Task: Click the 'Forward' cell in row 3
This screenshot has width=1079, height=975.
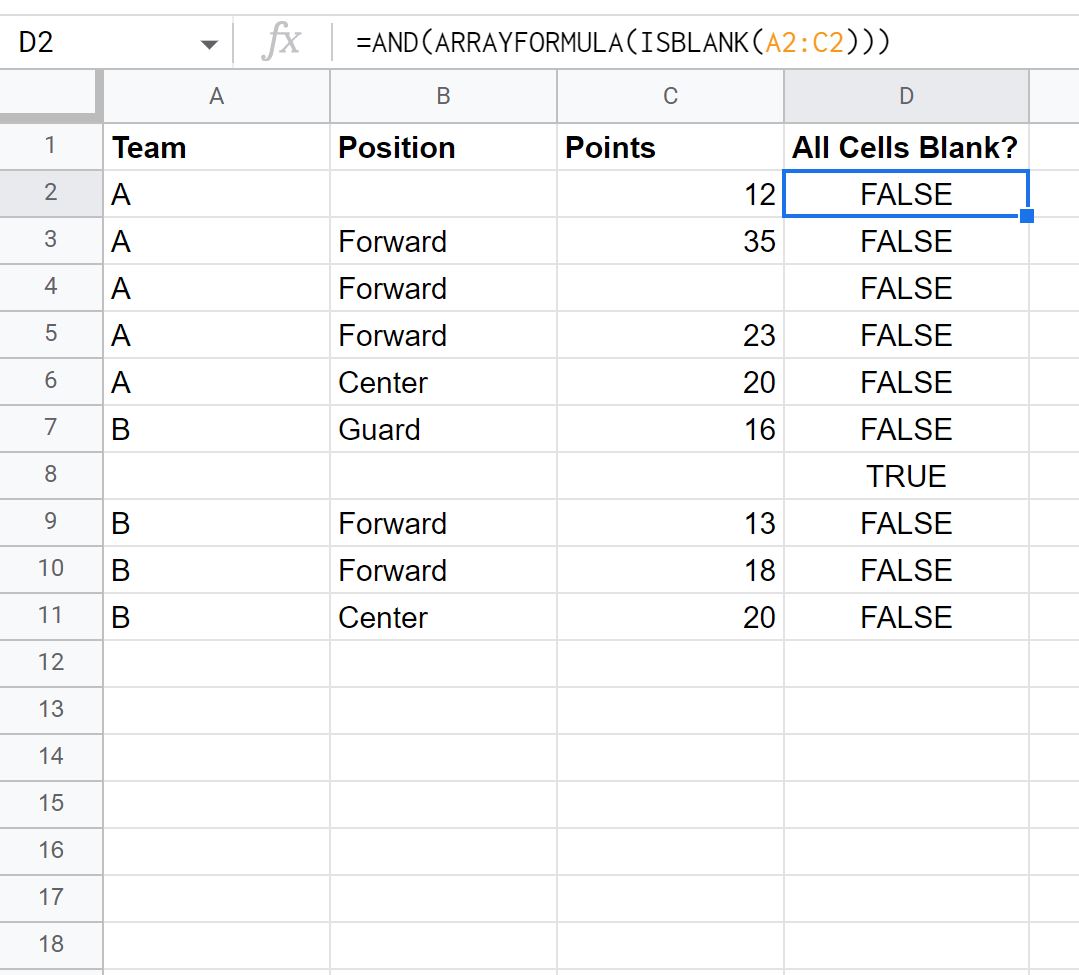Action: (443, 242)
